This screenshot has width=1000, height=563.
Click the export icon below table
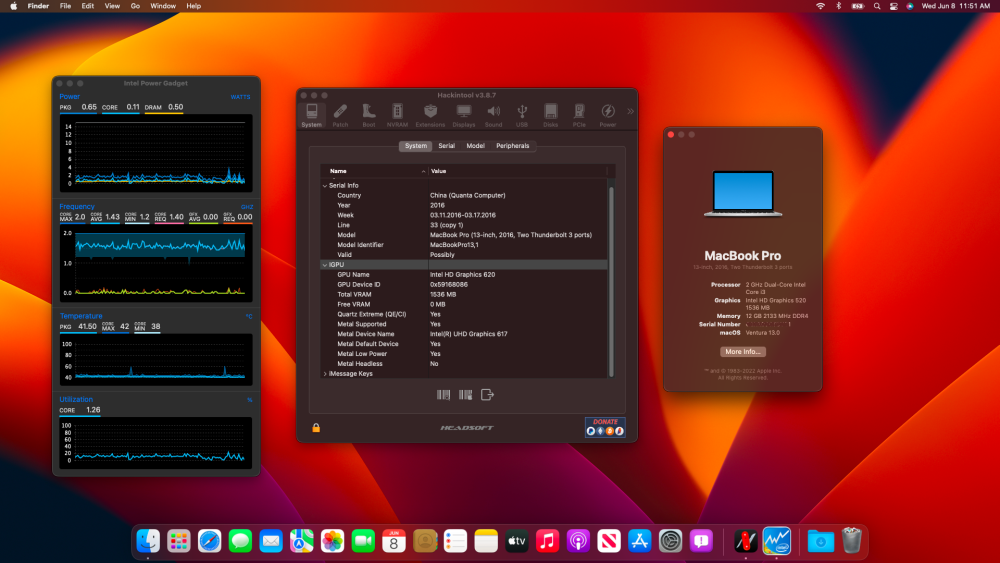point(487,395)
